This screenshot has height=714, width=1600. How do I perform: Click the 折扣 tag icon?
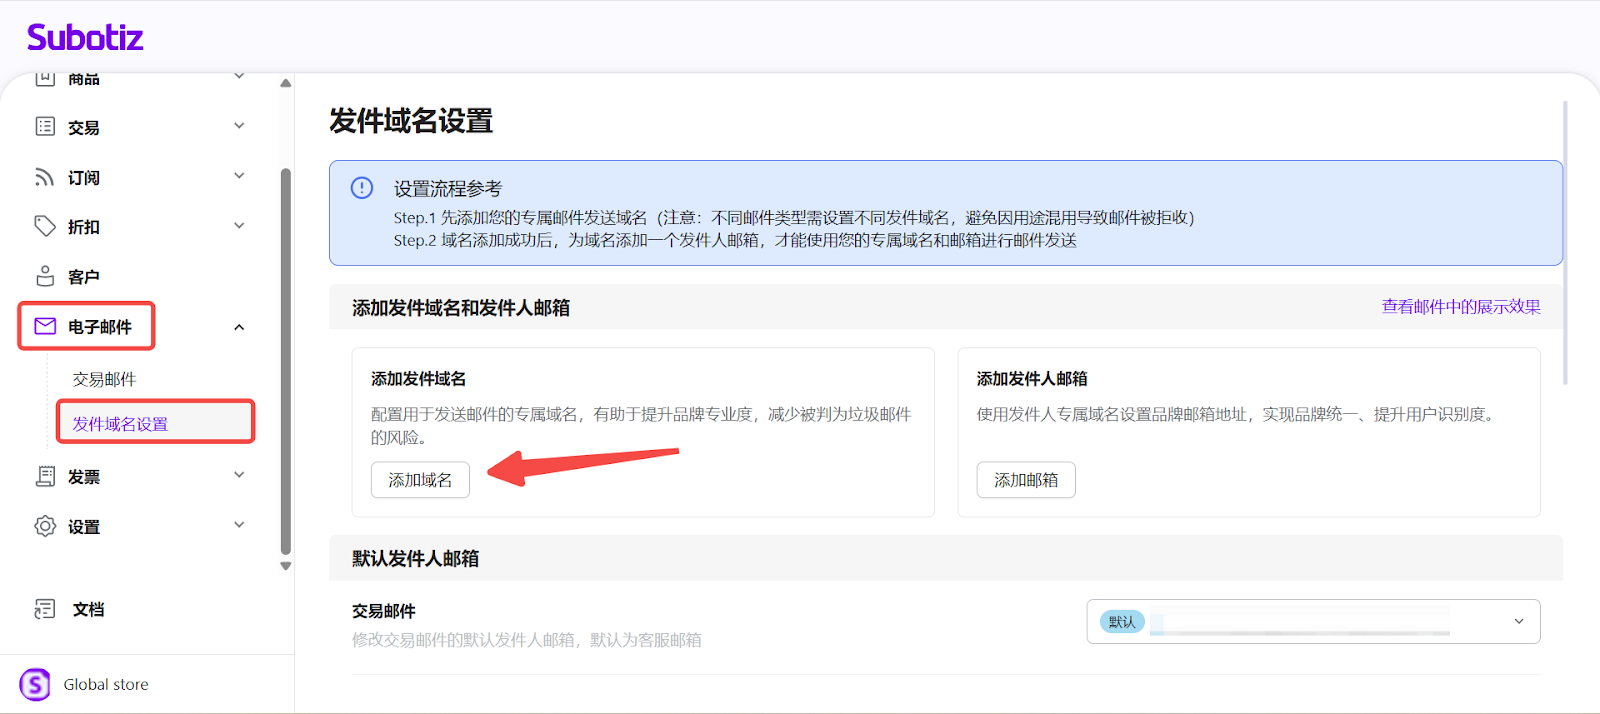(45, 226)
